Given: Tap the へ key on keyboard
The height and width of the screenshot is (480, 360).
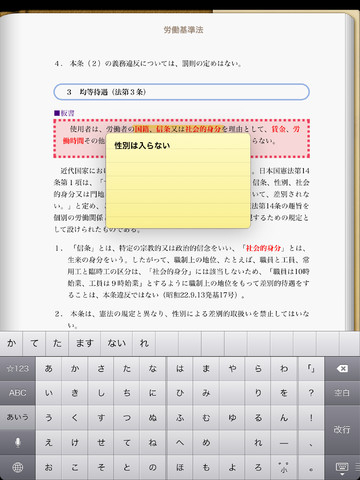Looking at the screenshot, I should pos(180,442).
